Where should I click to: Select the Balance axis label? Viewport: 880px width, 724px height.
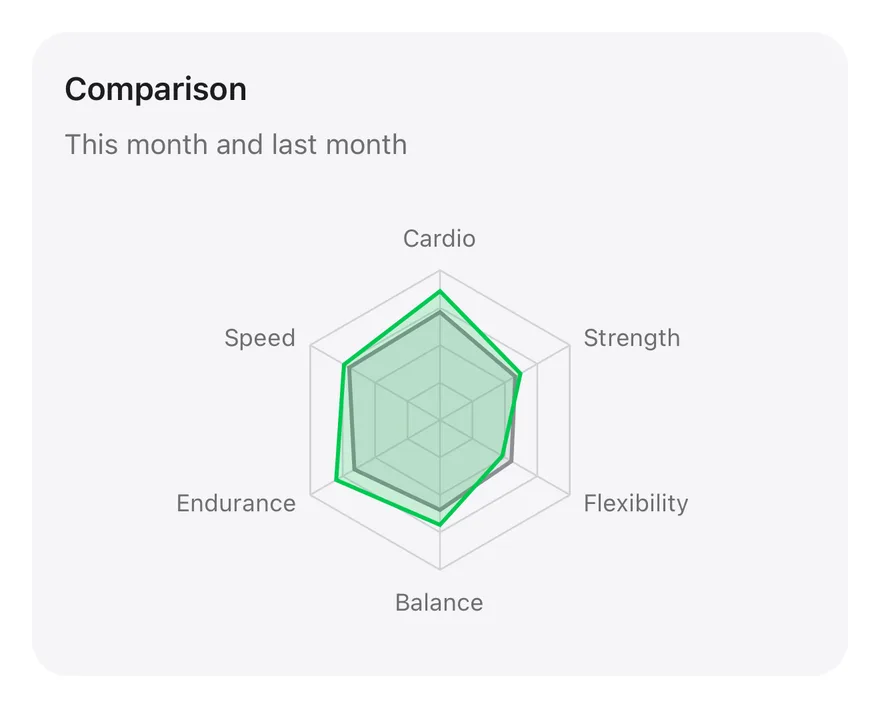point(439,602)
